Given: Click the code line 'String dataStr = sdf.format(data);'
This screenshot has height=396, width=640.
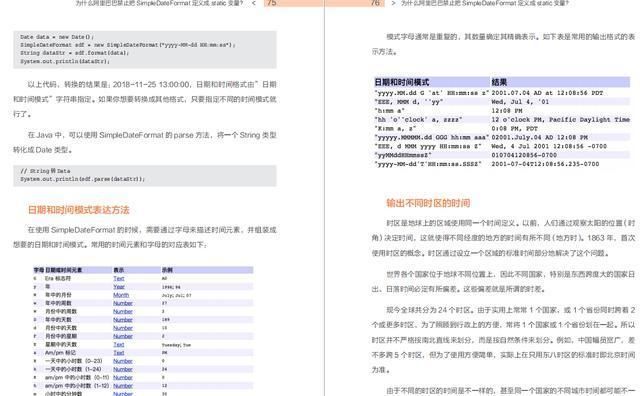Looking at the screenshot, I should click(75, 53).
